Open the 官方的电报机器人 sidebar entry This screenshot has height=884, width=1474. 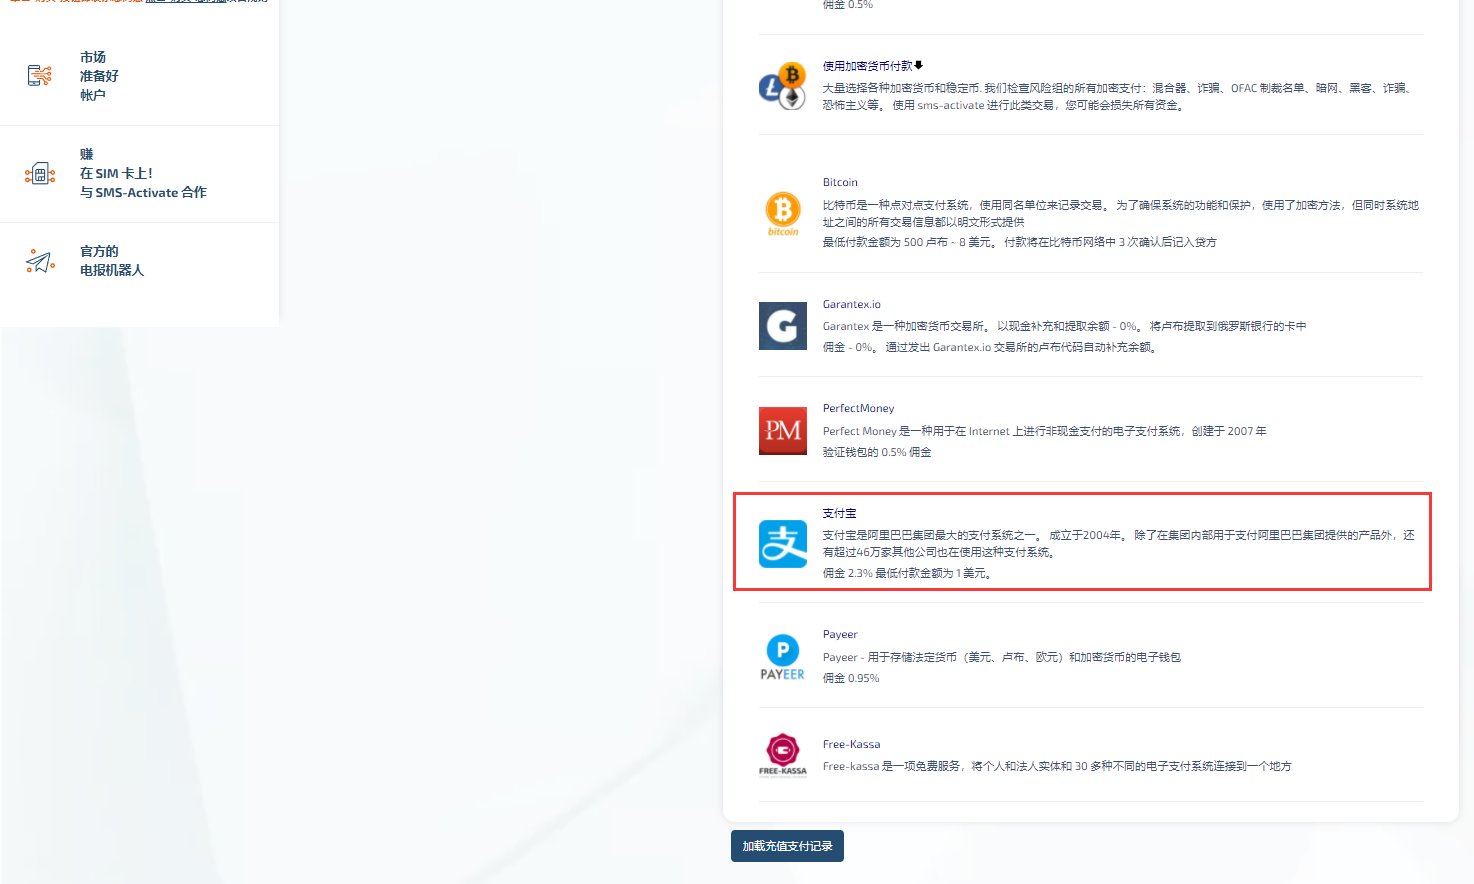click(140, 260)
